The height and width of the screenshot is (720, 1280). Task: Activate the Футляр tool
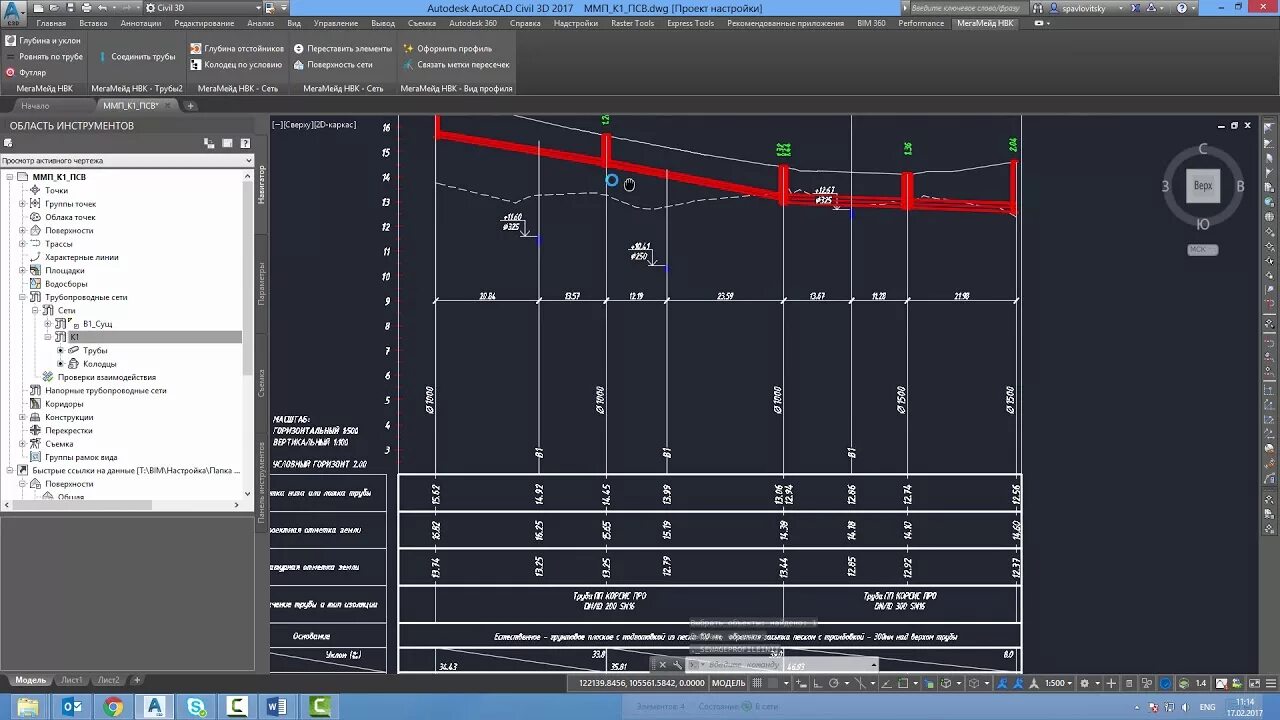(x=26, y=73)
